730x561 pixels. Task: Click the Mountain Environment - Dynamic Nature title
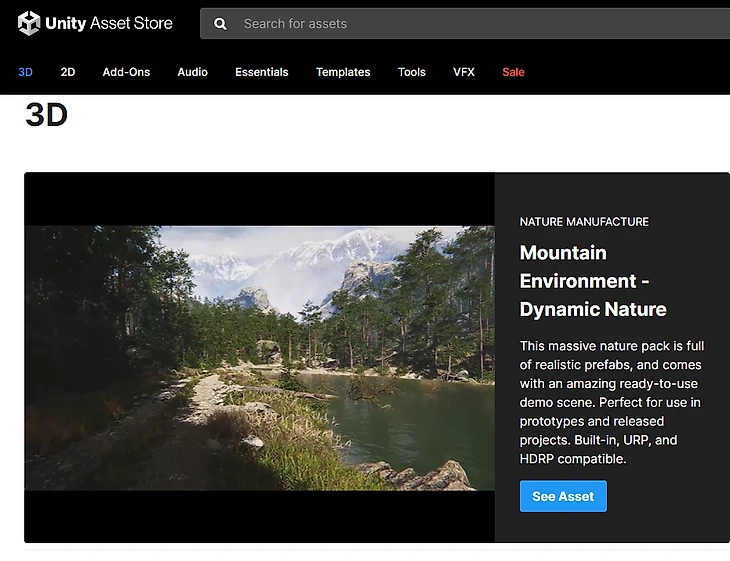593,281
